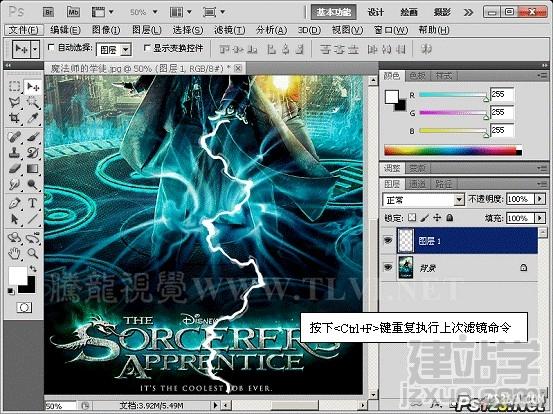Select the Pen tool

14,203
